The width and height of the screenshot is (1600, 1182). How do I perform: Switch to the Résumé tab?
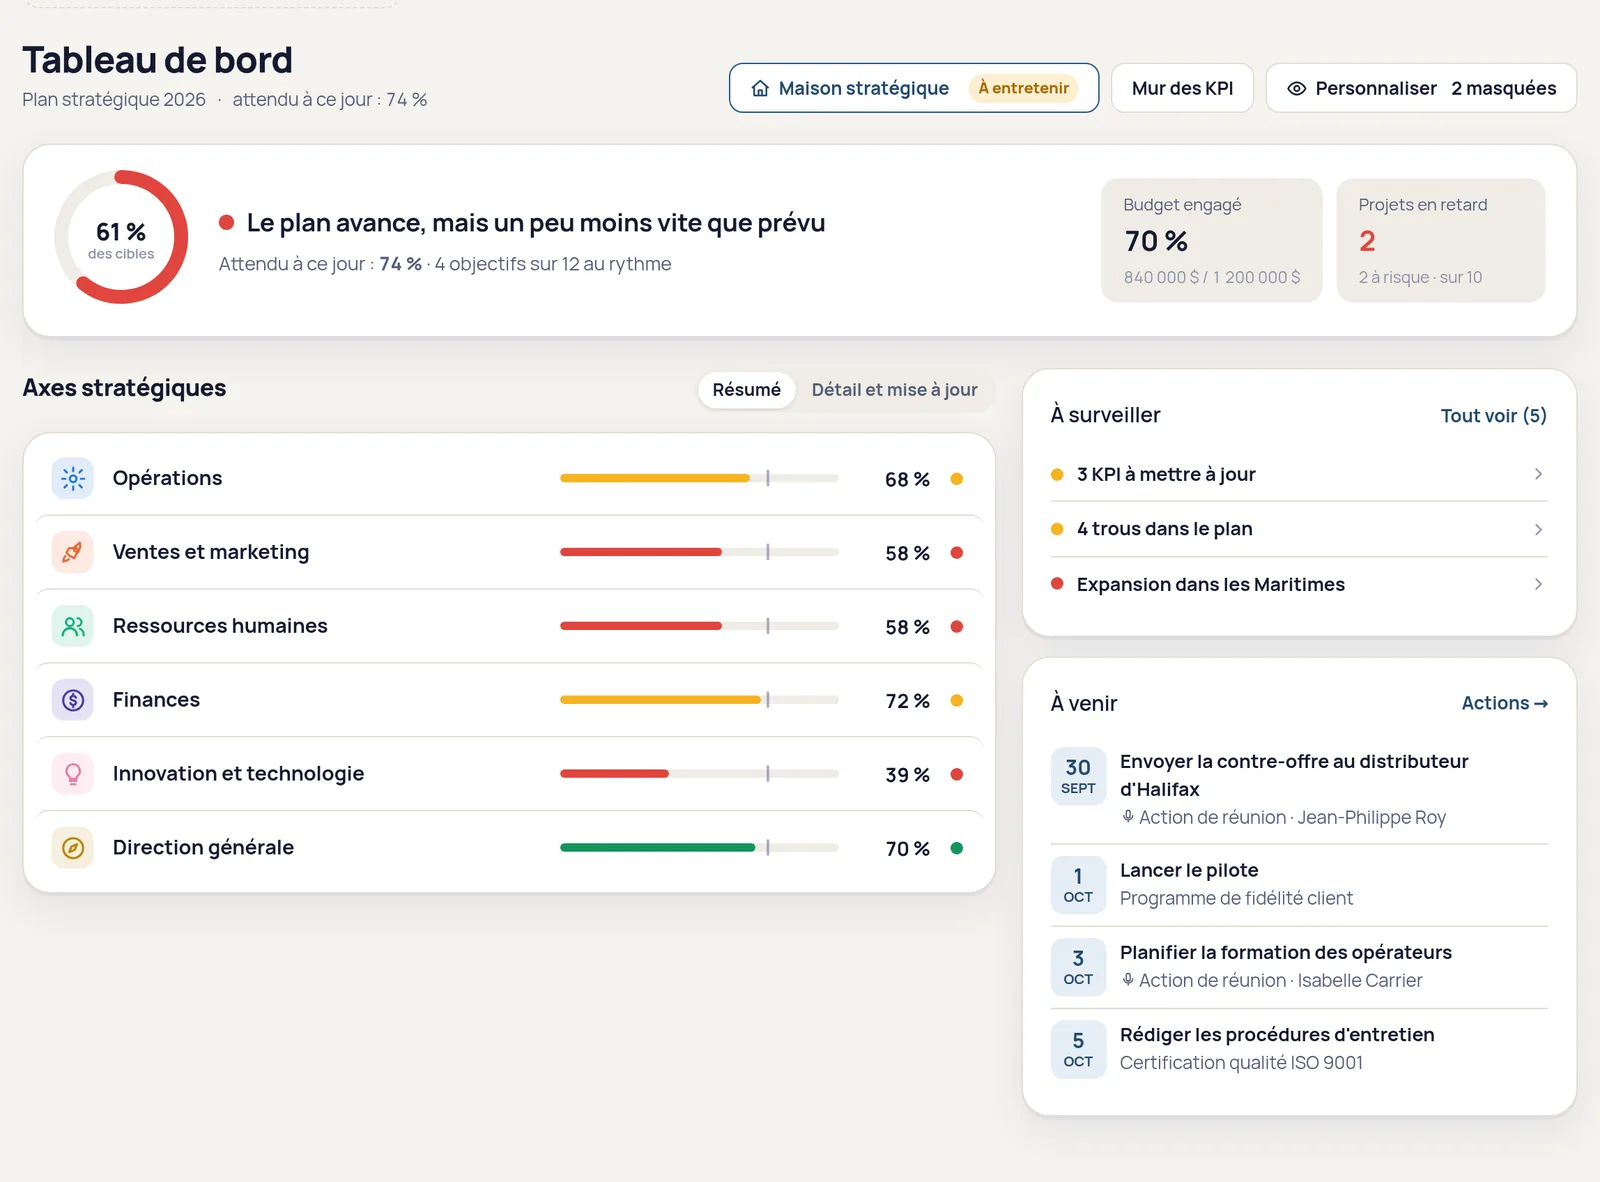747,390
